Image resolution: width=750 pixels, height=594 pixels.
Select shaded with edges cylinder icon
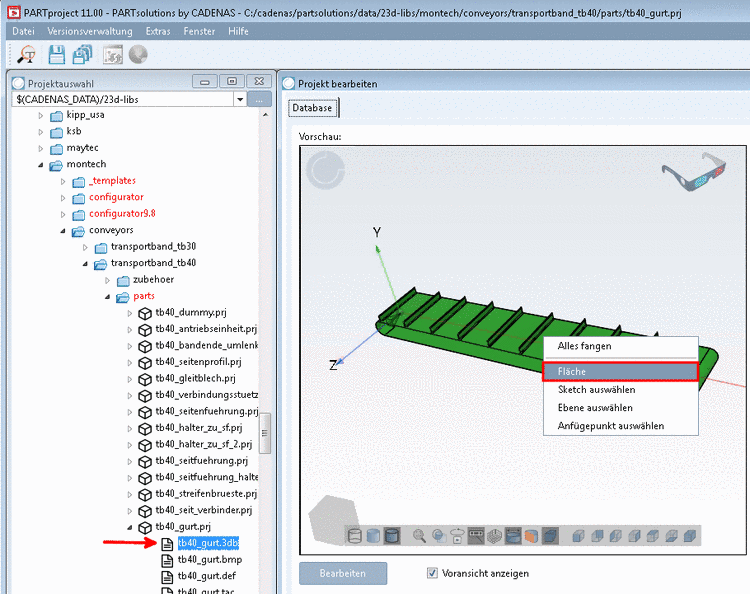392,536
